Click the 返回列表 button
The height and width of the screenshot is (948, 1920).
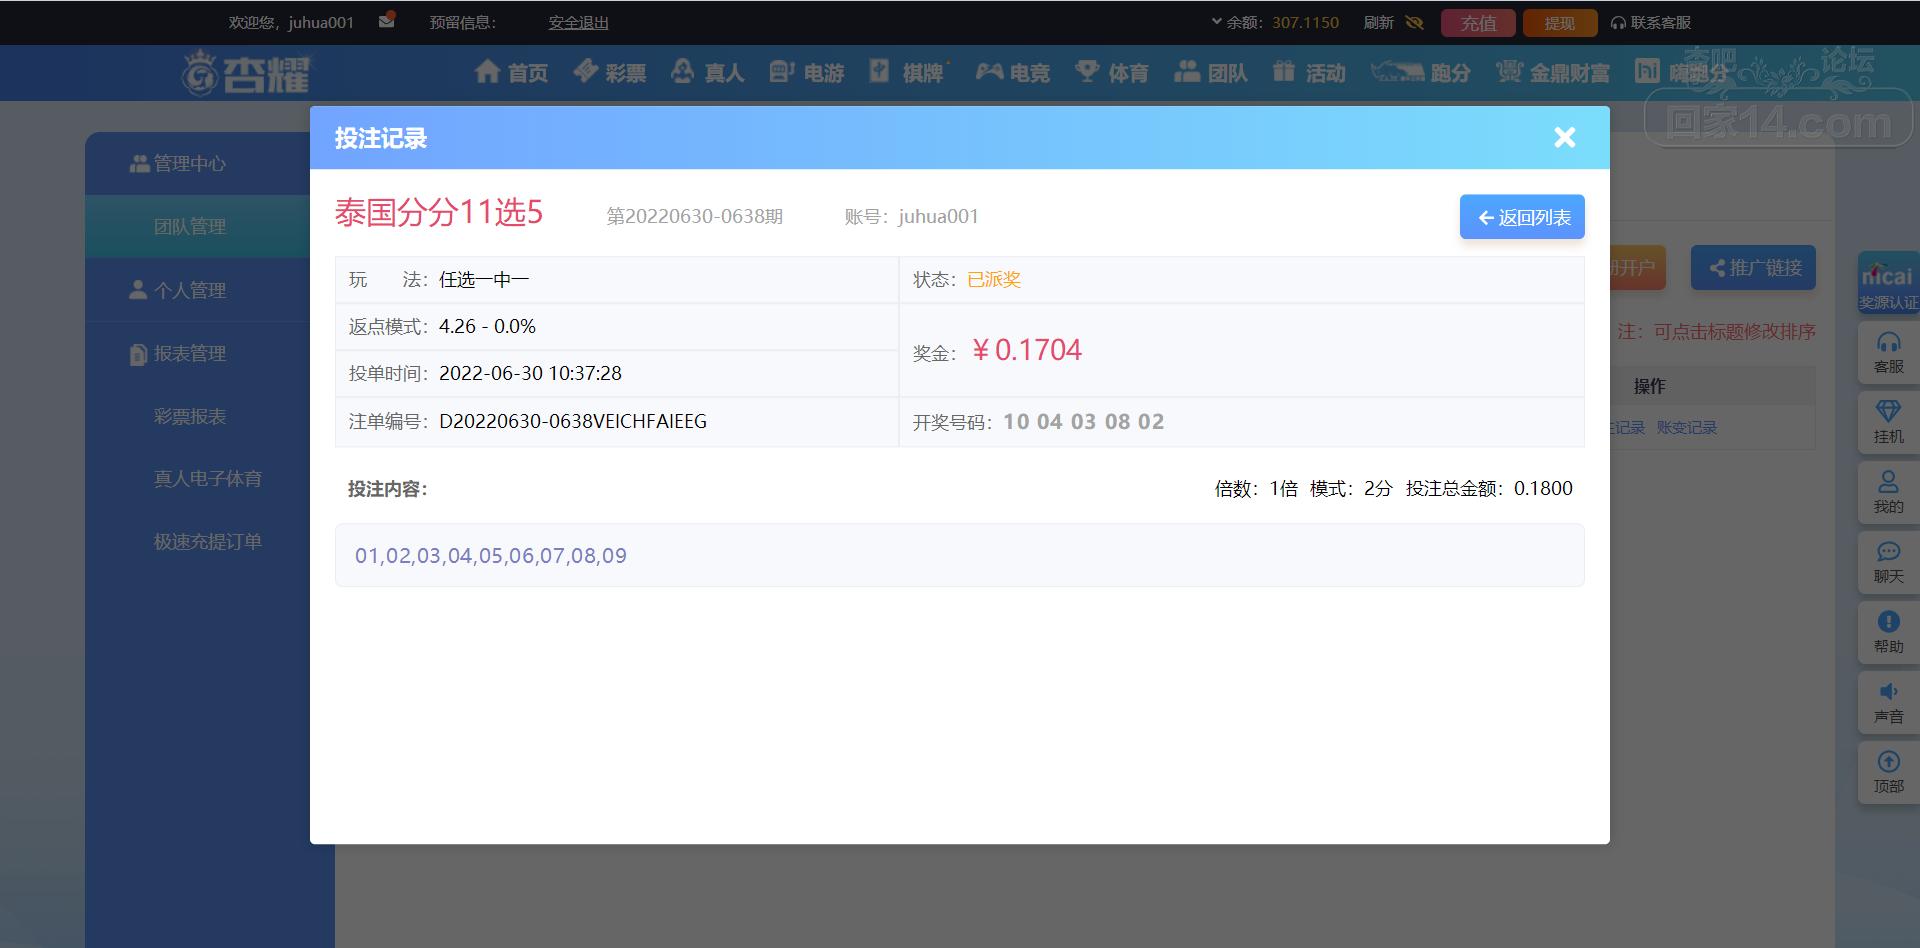coord(1522,217)
